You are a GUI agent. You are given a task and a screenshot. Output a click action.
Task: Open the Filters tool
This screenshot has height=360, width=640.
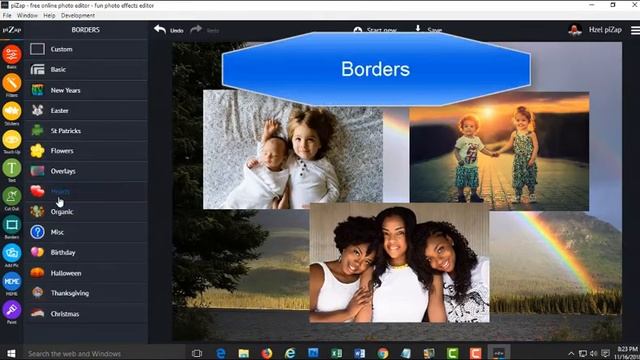point(11,83)
